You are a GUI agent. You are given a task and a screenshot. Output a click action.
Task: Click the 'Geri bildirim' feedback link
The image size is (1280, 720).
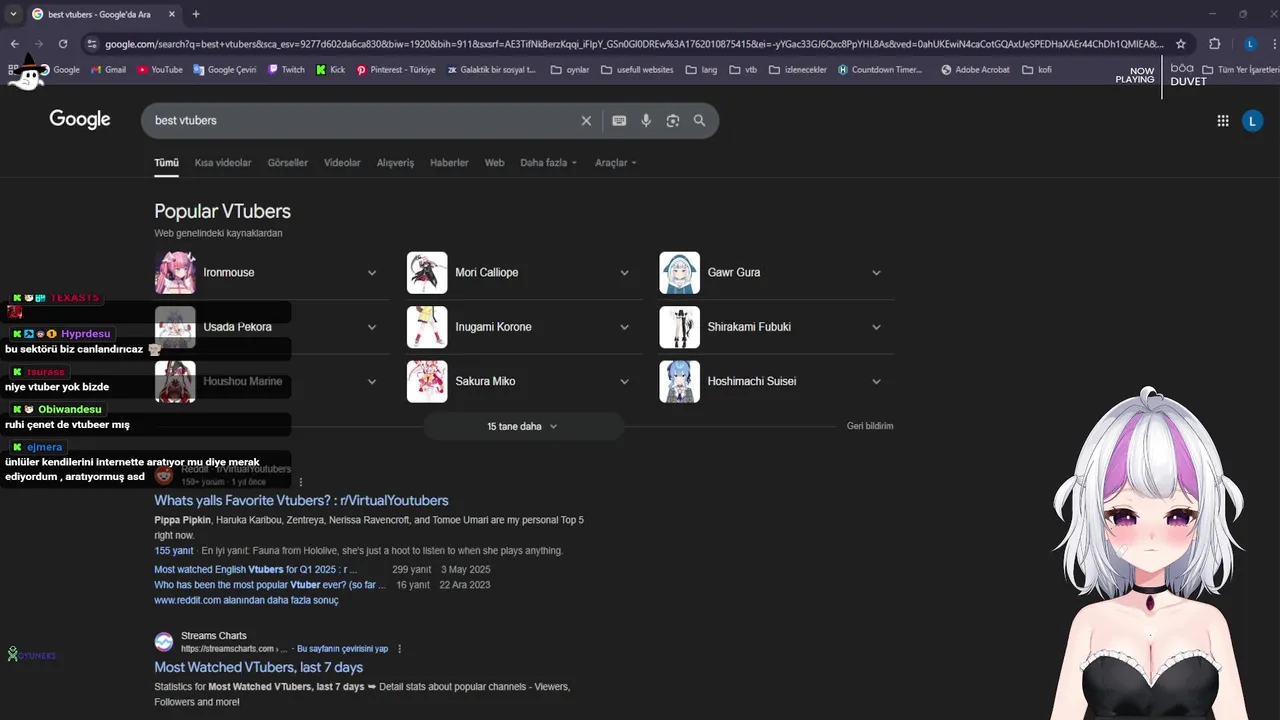point(870,426)
